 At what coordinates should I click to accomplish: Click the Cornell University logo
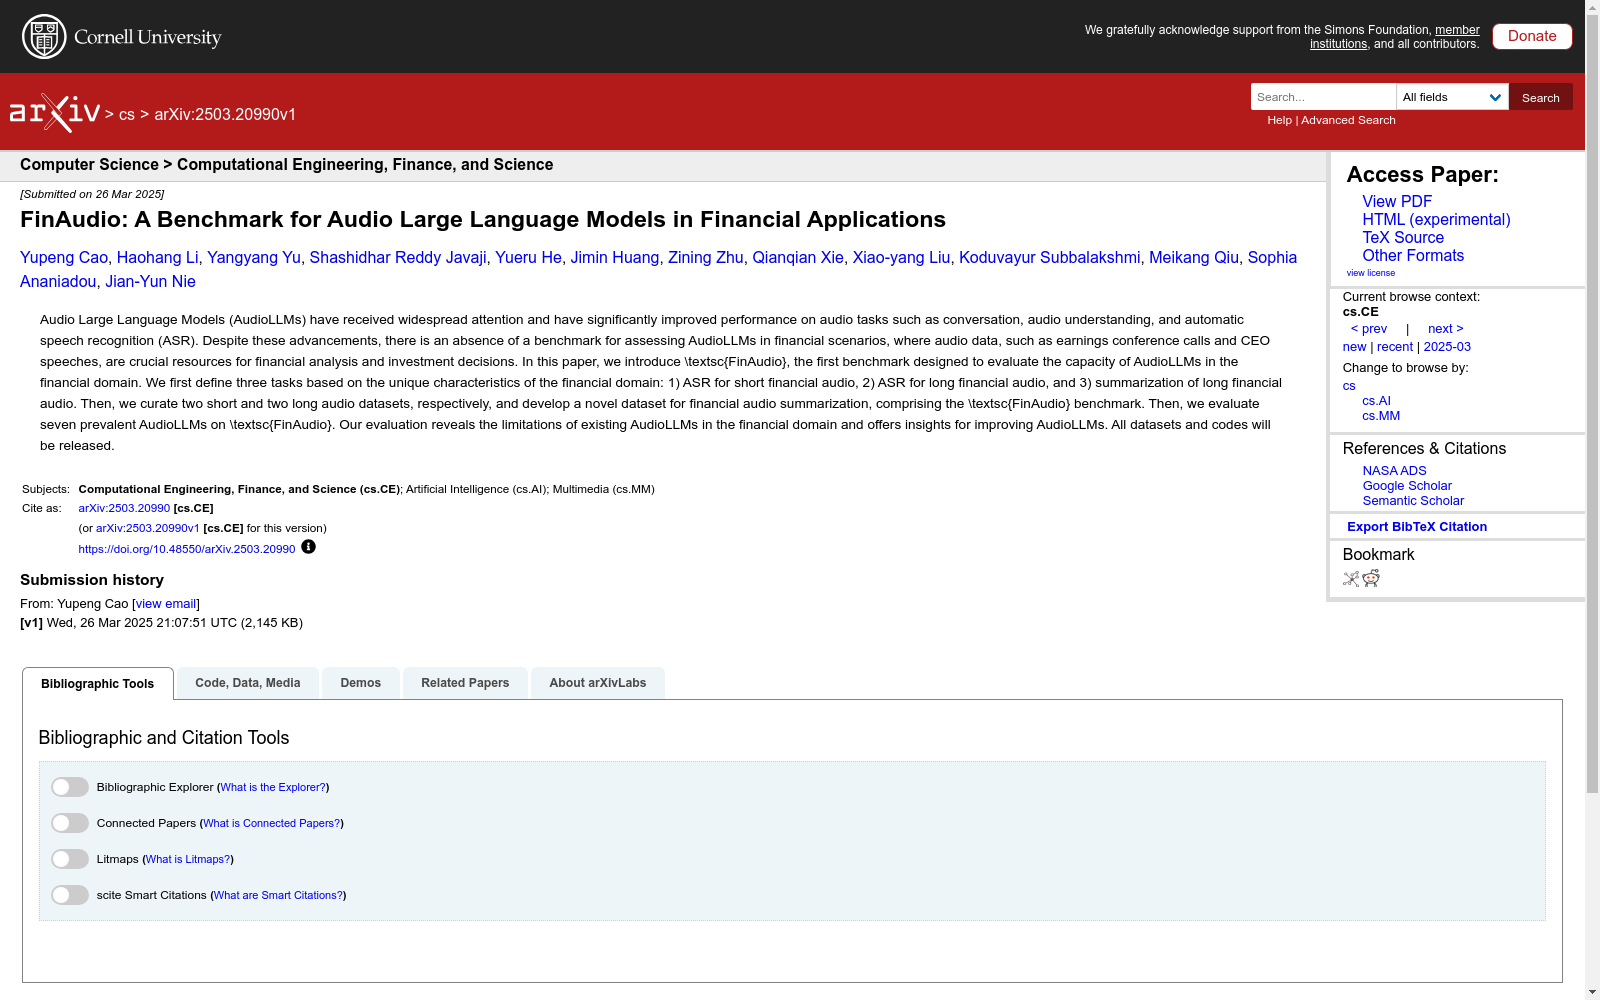click(121, 37)
